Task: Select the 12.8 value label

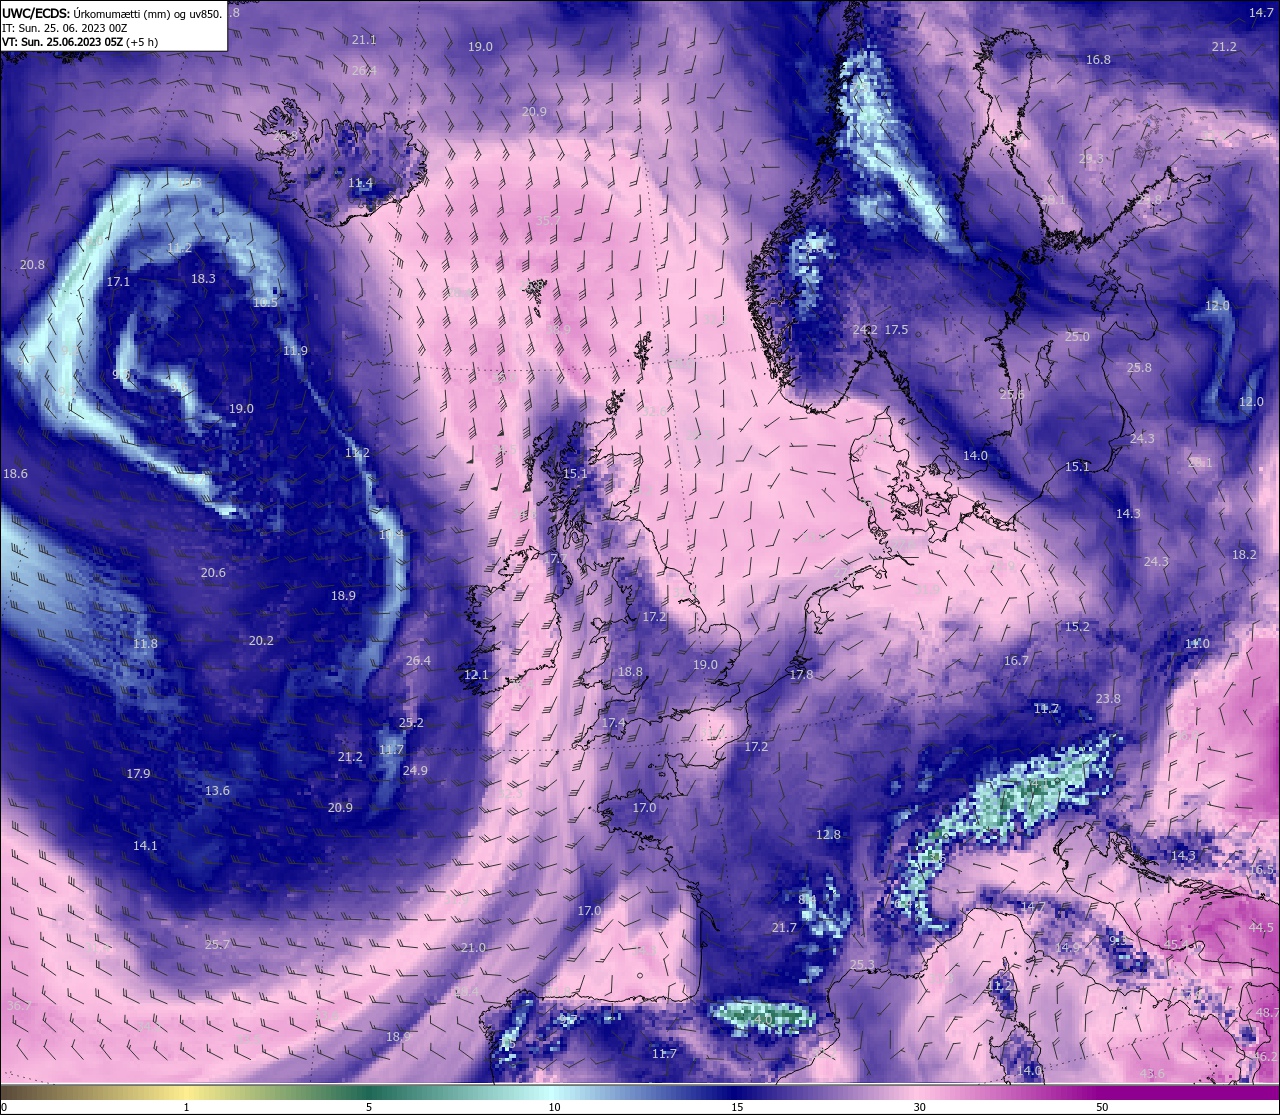Action: [828, 835]
